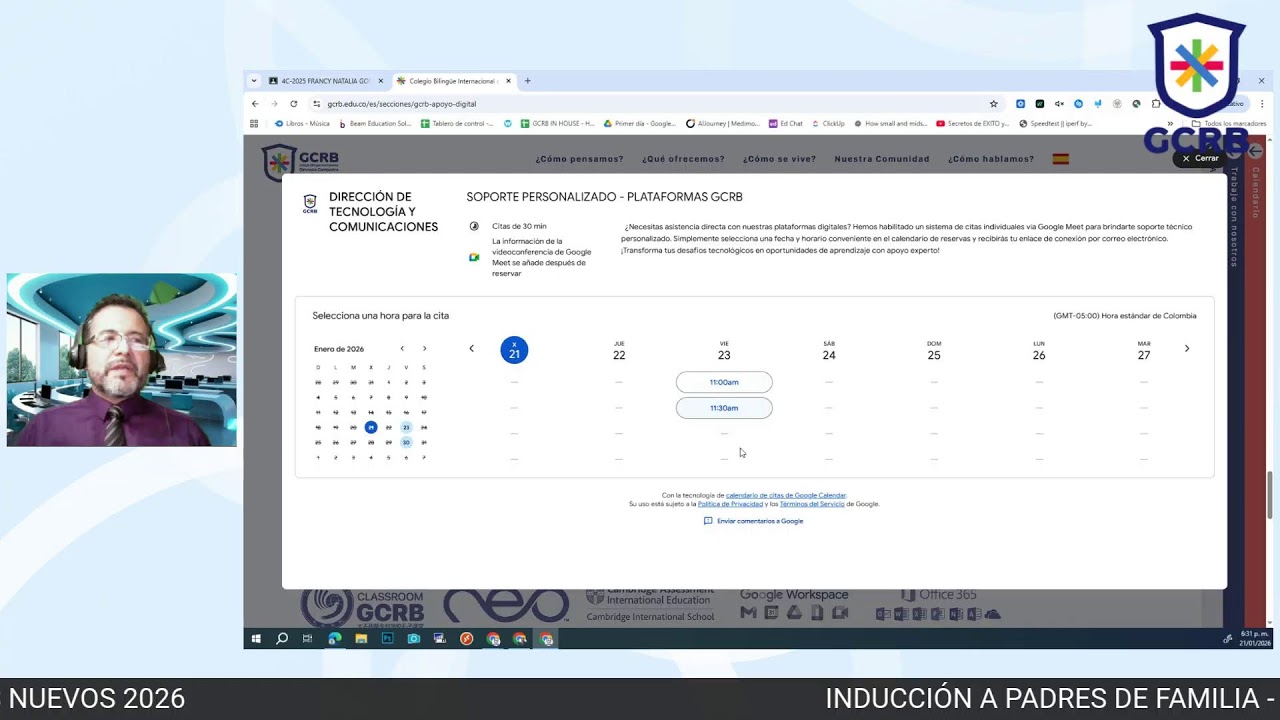Open ¿Cómo se vive? menu item
This screenshot has width=1280, height=720.
(779, 159)
